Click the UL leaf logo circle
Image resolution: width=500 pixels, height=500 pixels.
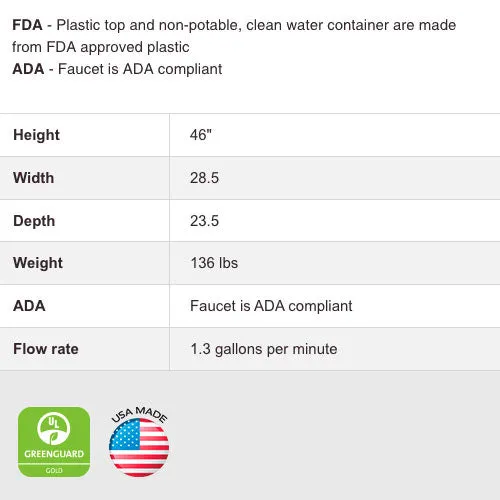point(54,428)
